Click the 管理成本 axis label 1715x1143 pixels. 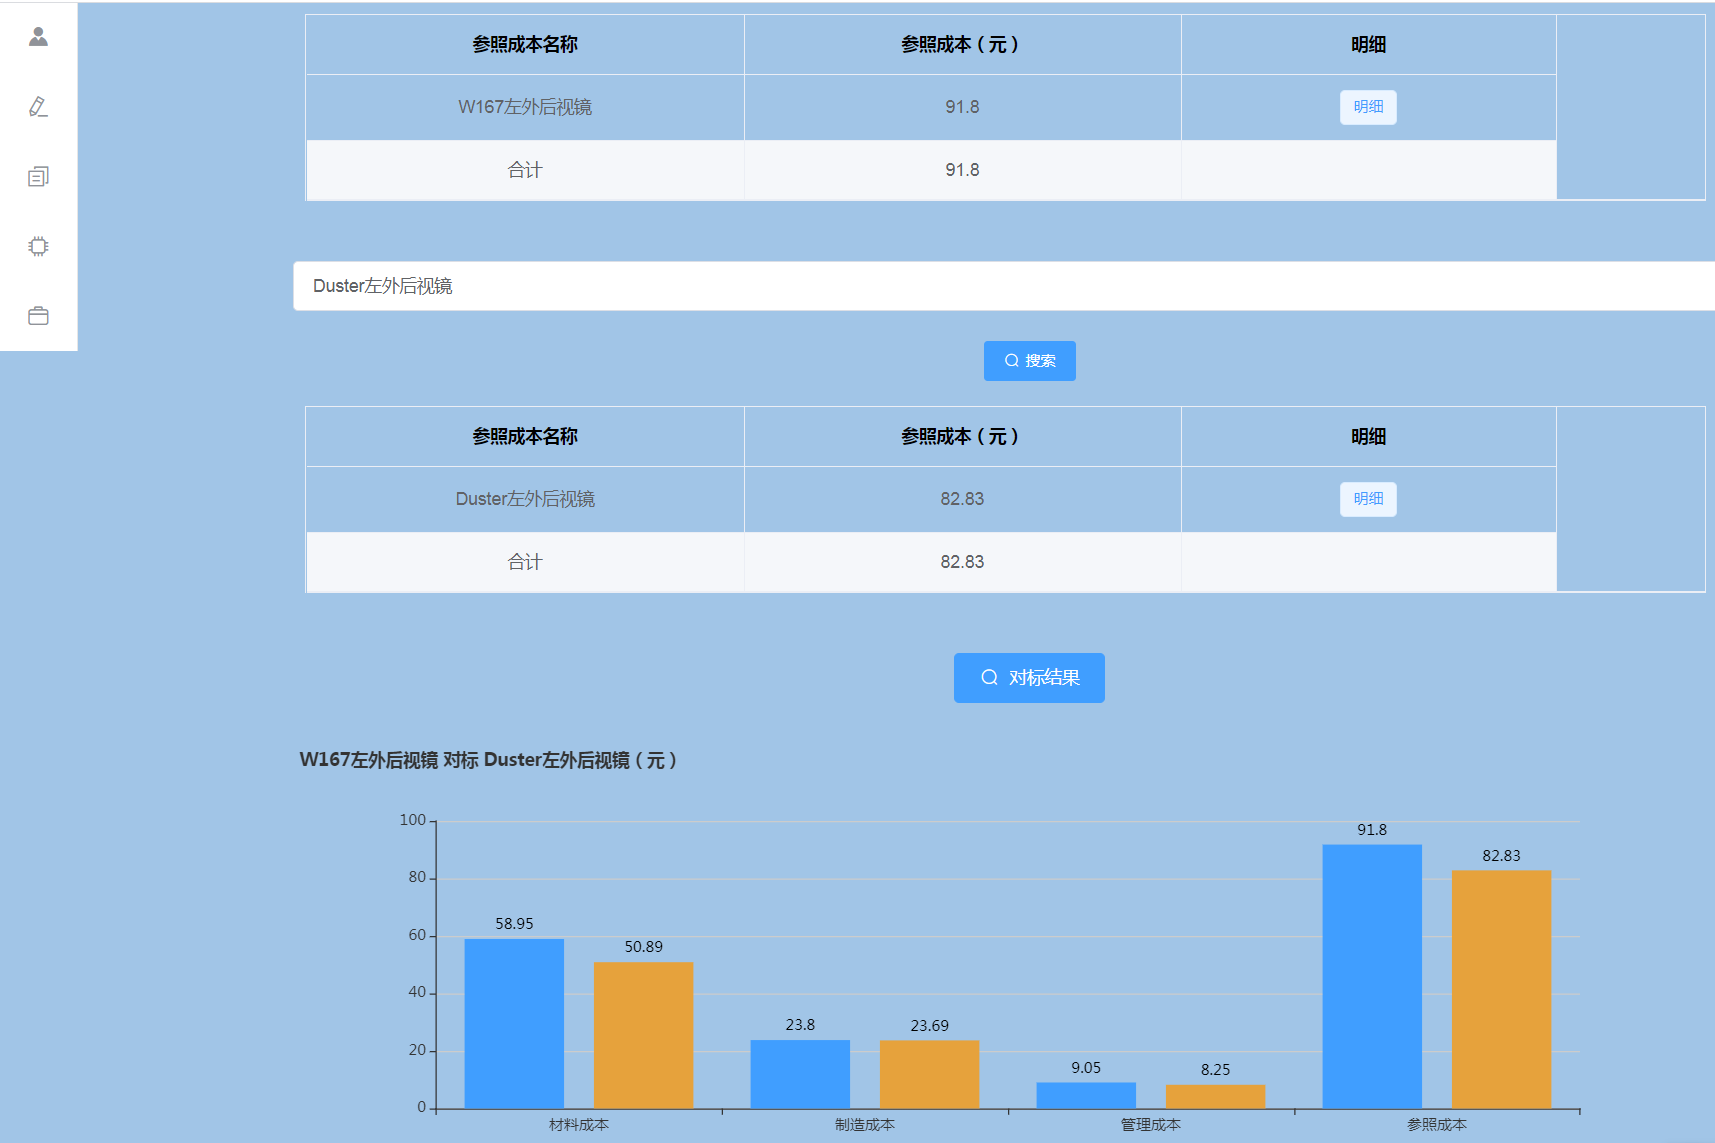click(1151, 1125)
